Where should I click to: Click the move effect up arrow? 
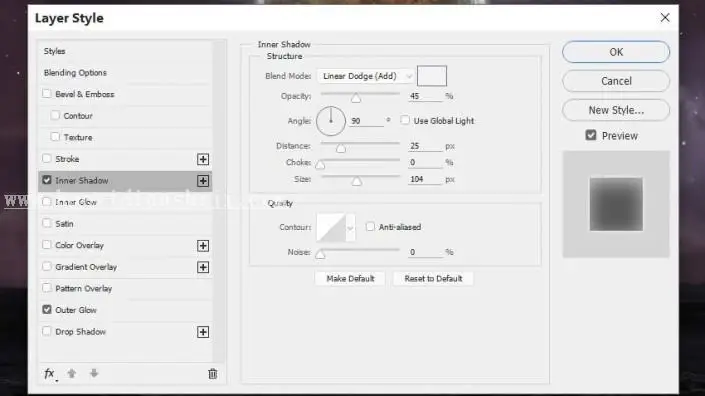click(71, 373)
